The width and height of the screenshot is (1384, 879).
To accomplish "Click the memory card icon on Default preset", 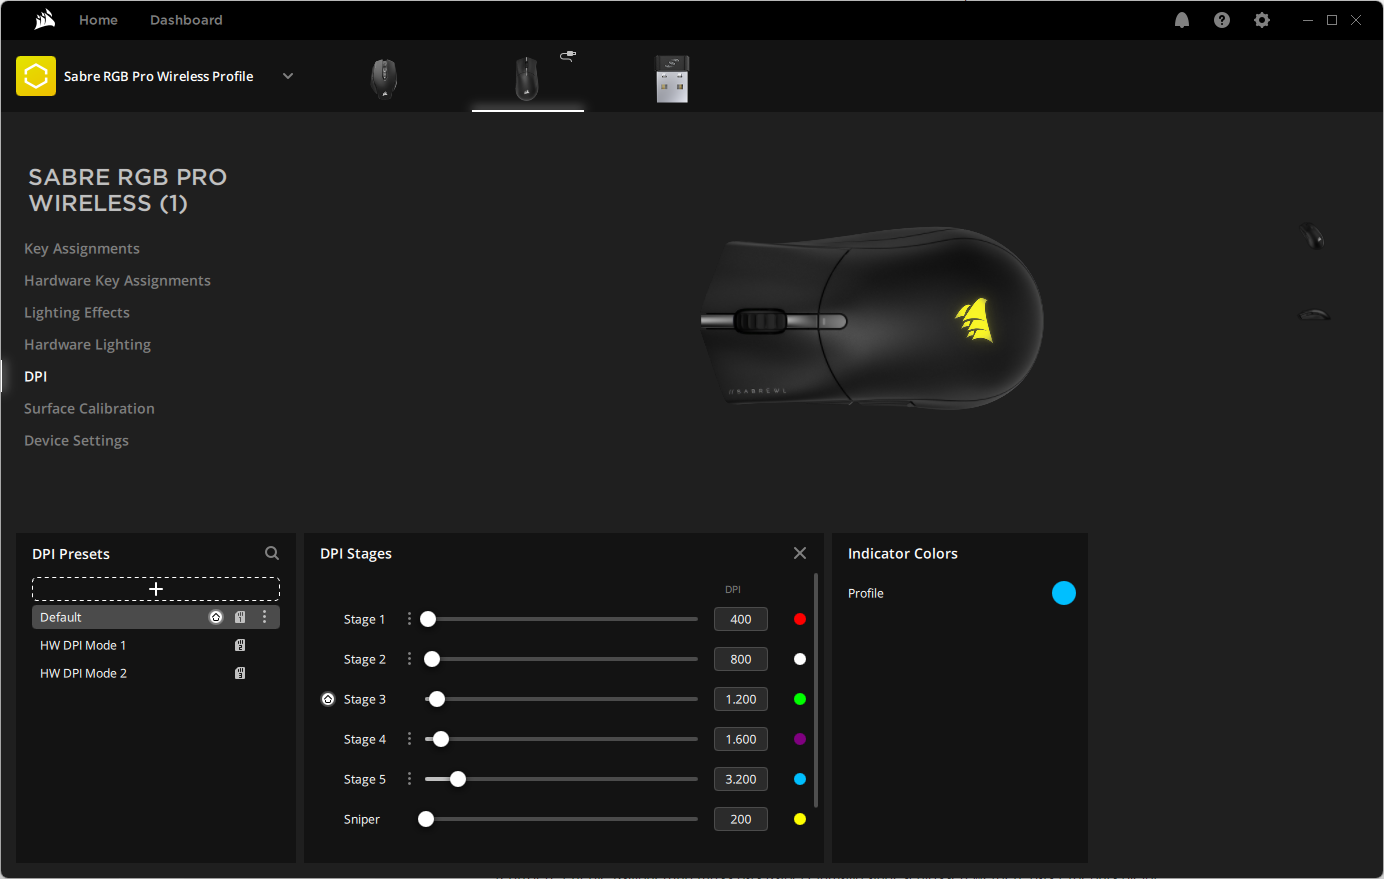I will (240, 617).
